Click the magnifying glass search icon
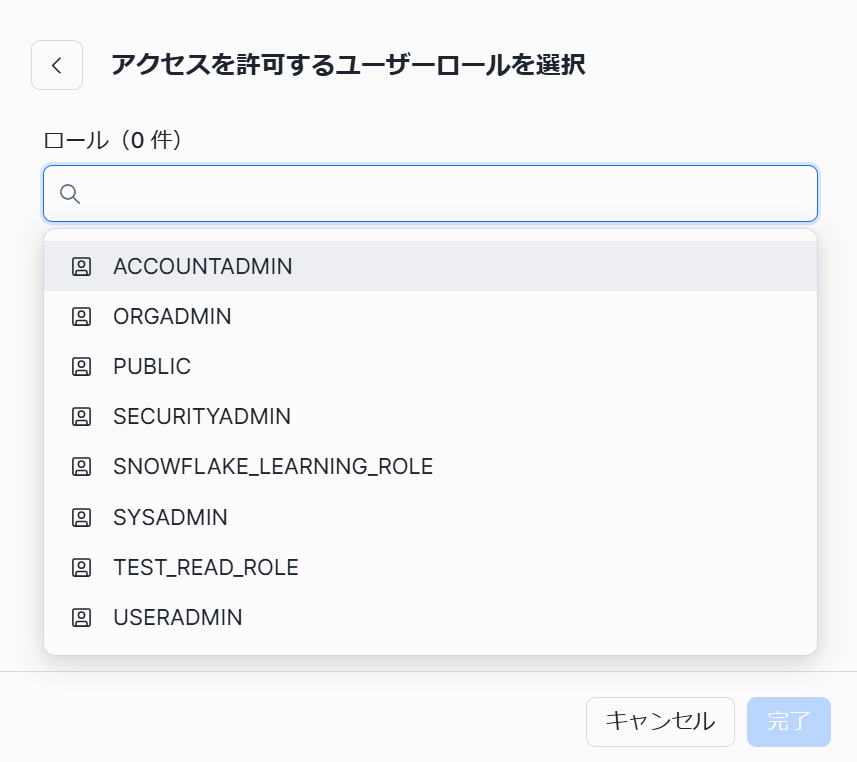Image resolution: width=857 pixels, height=762 pixels. point(70,194)
